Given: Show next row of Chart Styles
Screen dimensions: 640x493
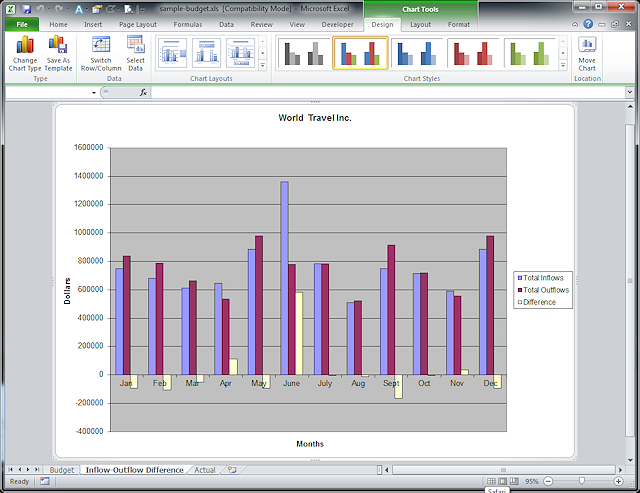Looking at the screenshot, I should pos(563,53).
